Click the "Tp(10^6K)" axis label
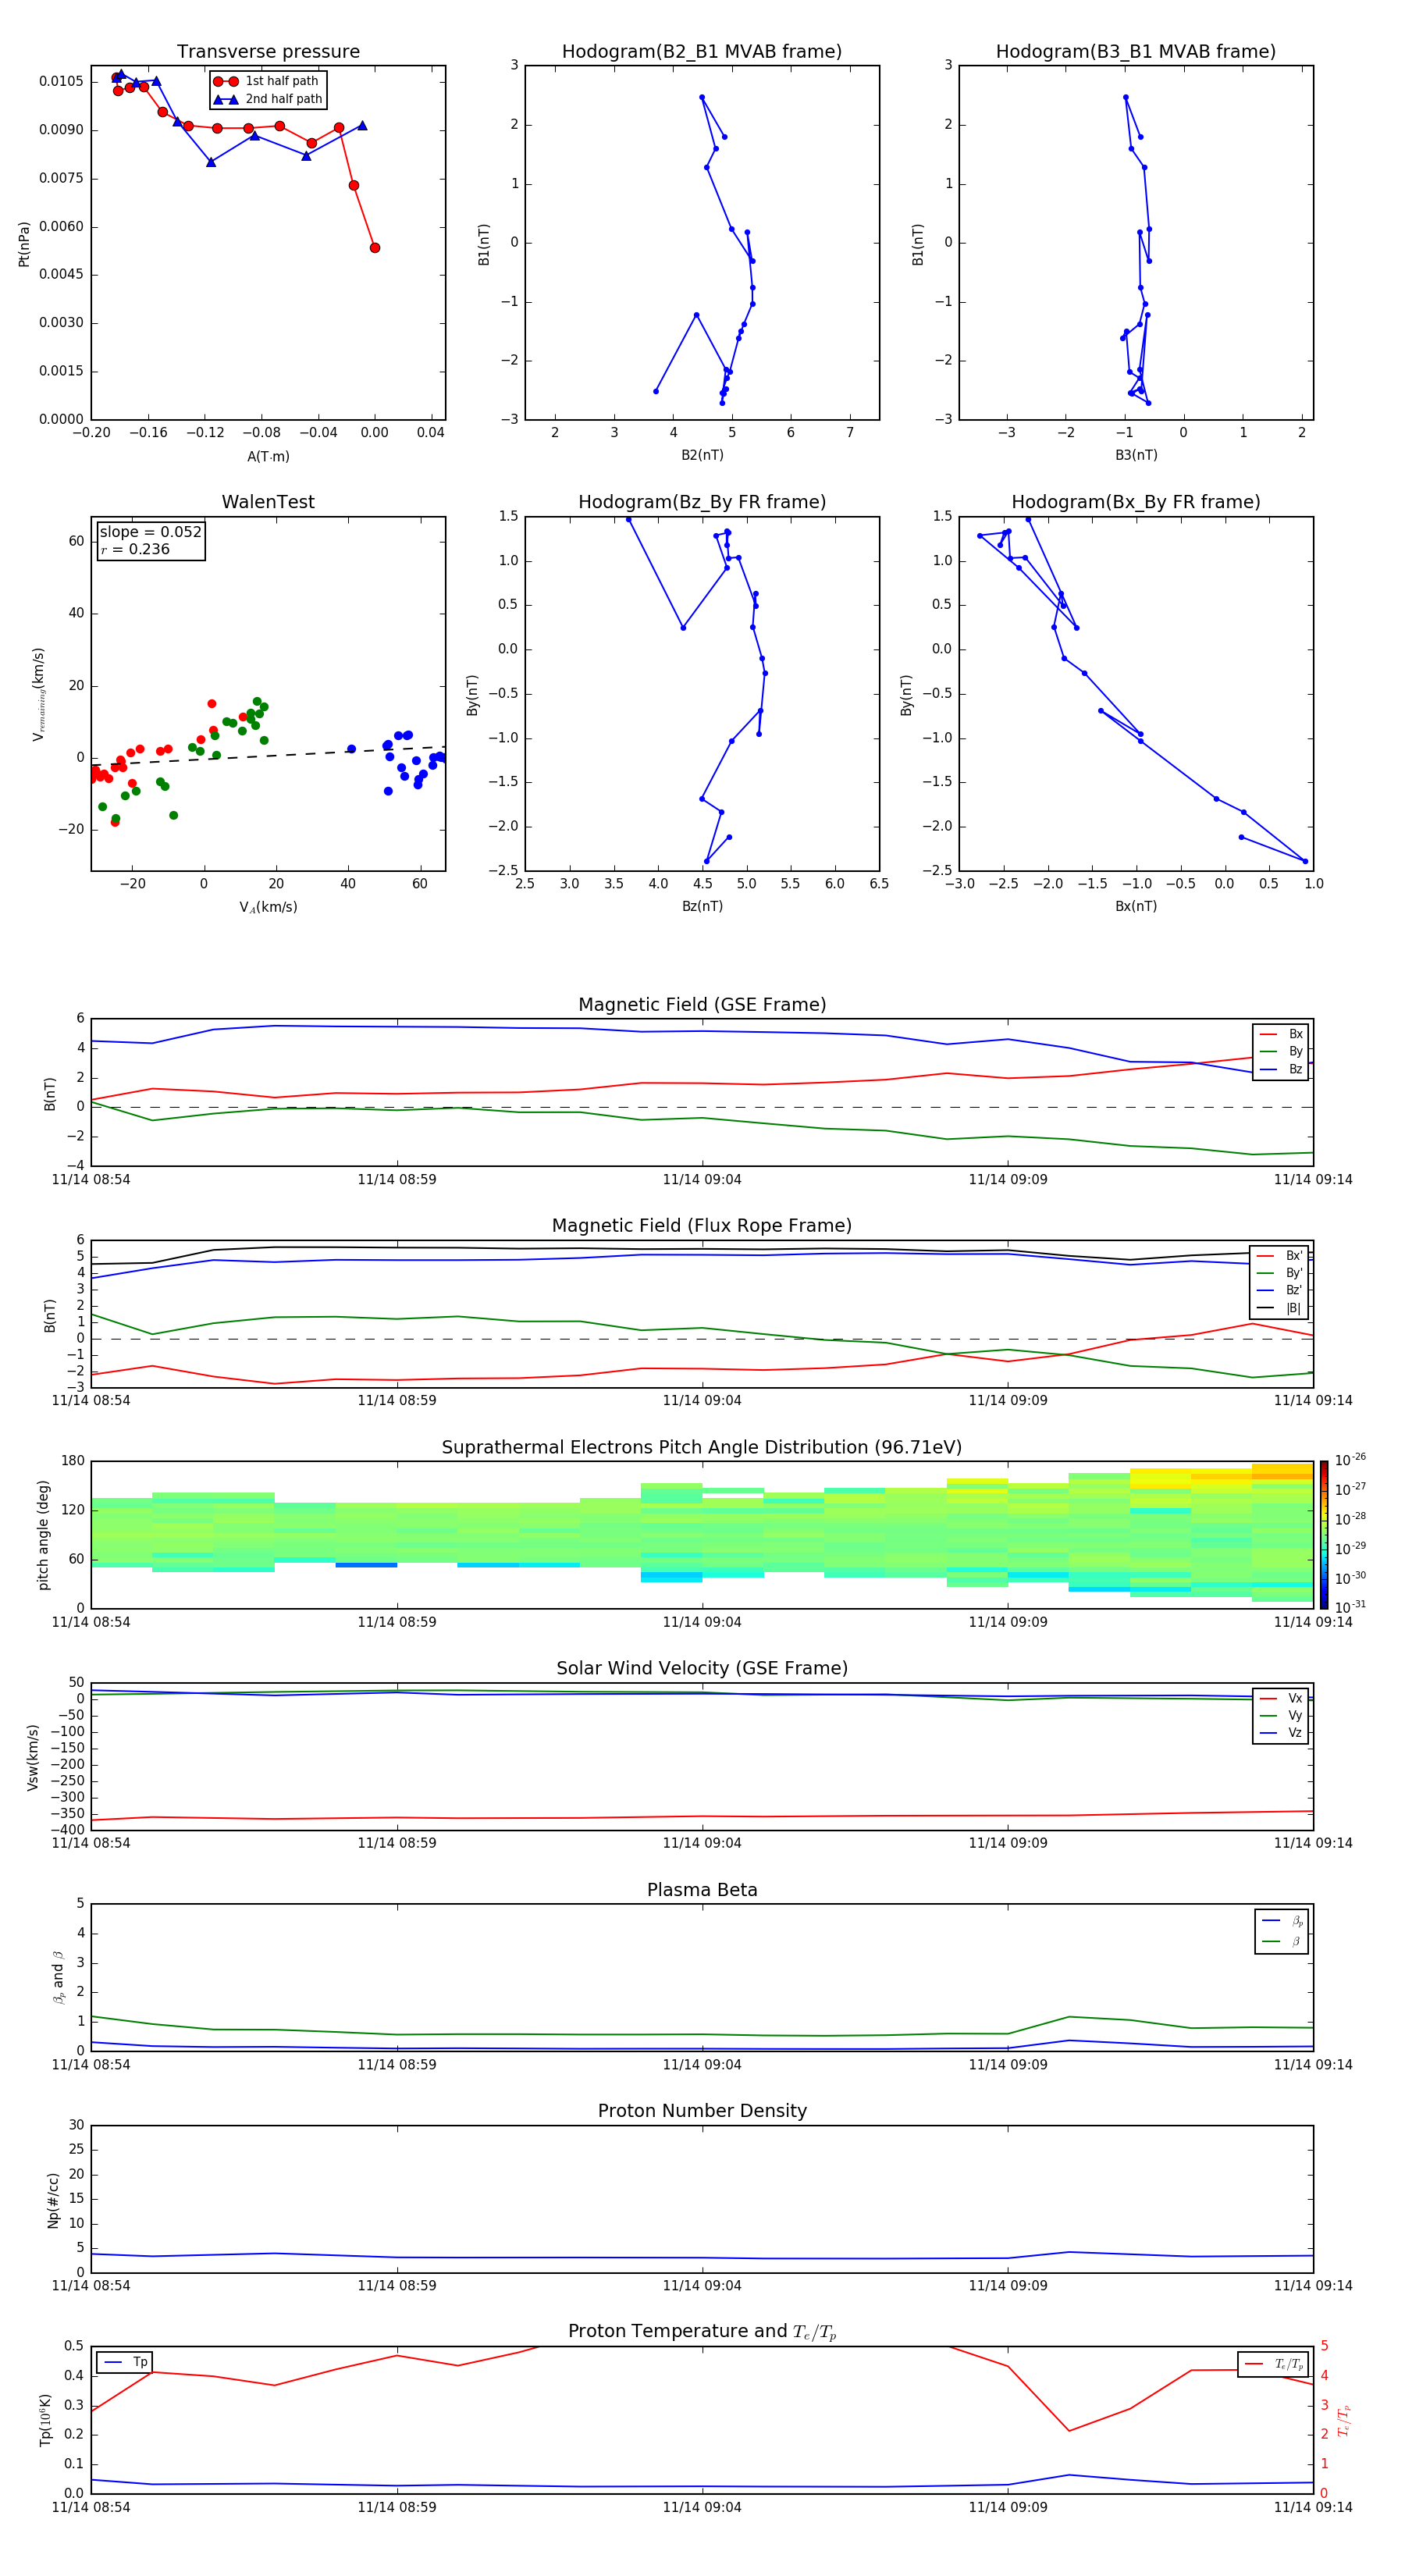 pos(45,2421)
